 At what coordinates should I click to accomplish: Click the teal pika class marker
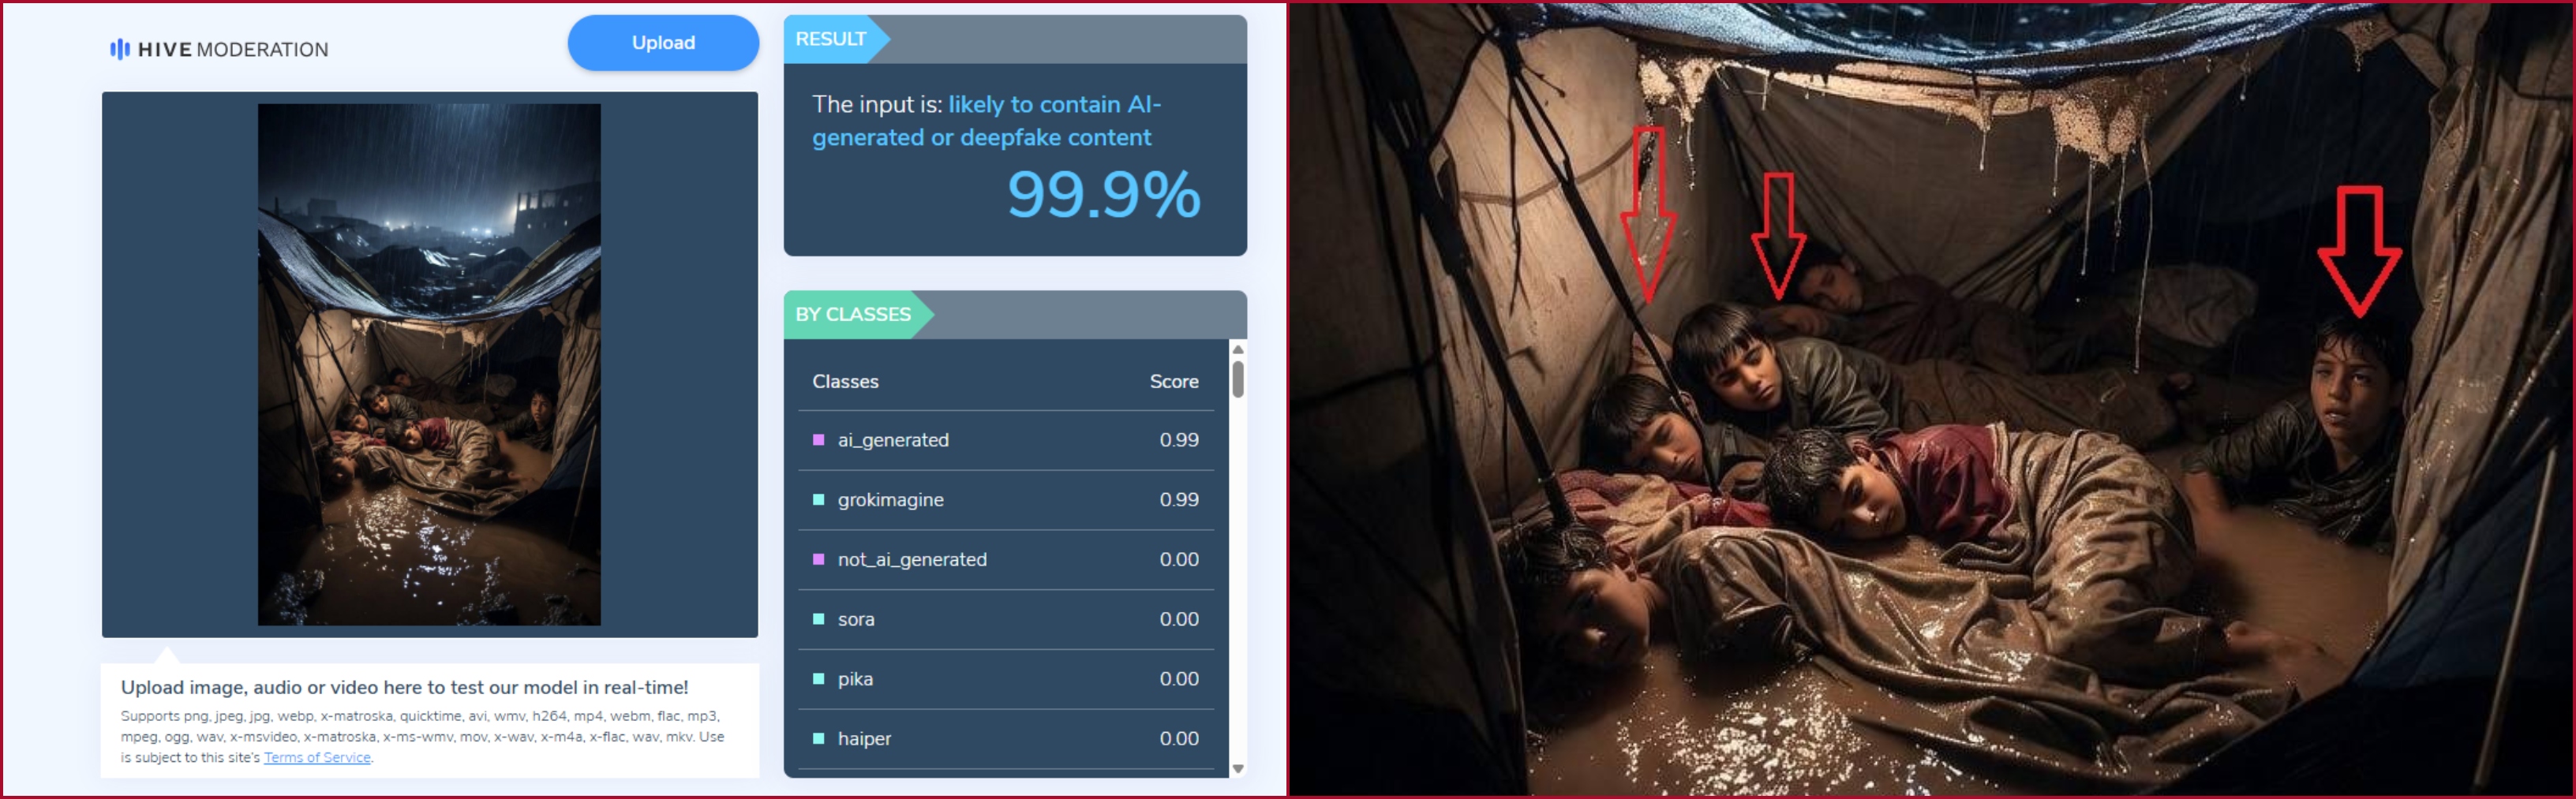818,679
